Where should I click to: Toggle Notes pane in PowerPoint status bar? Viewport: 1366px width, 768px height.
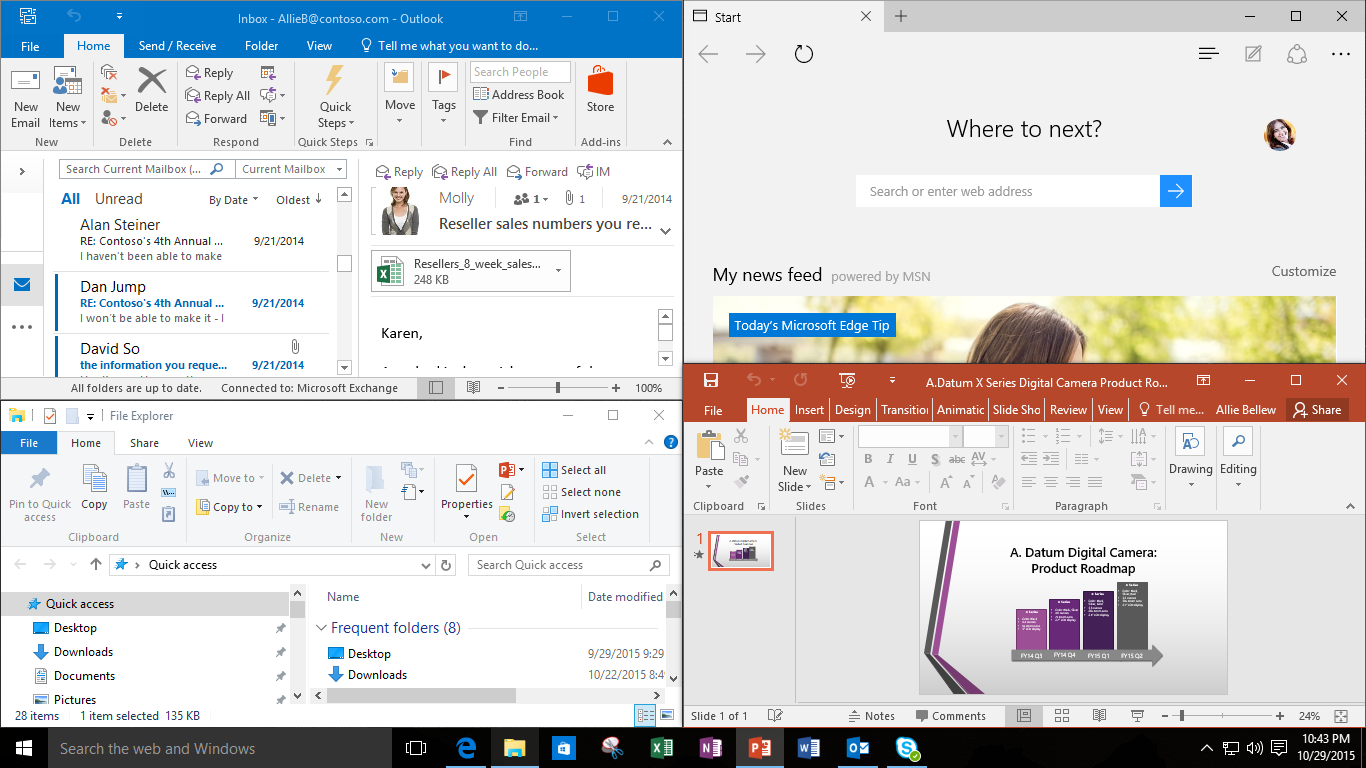point(871,716)
